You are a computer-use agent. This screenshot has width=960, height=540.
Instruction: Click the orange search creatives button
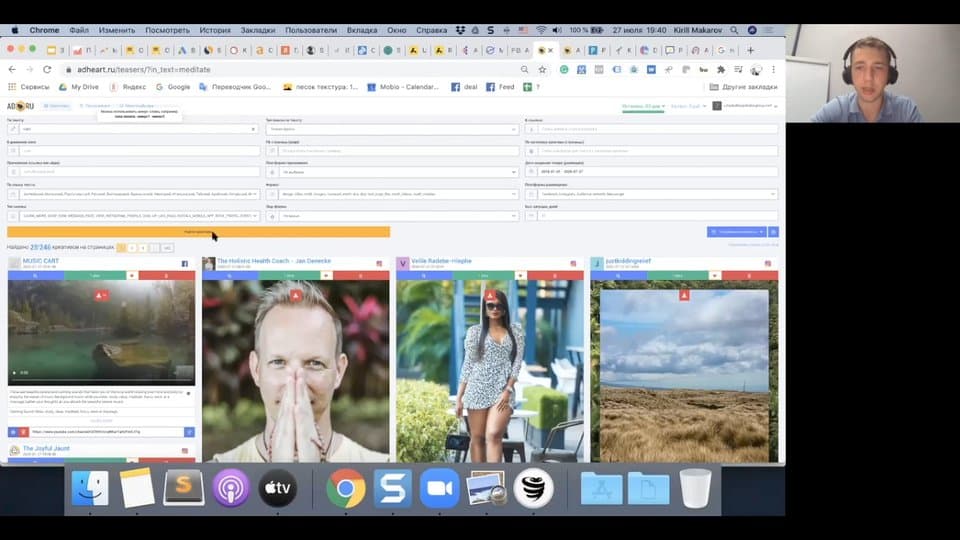point(198,232)
